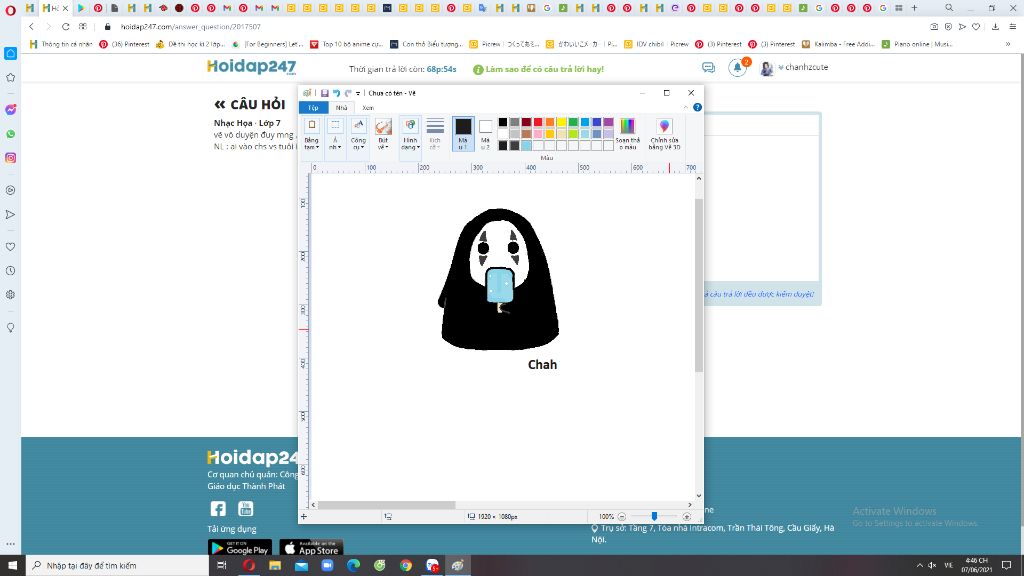Open Microsoft Edge from the taskbar

coord(353,566)
